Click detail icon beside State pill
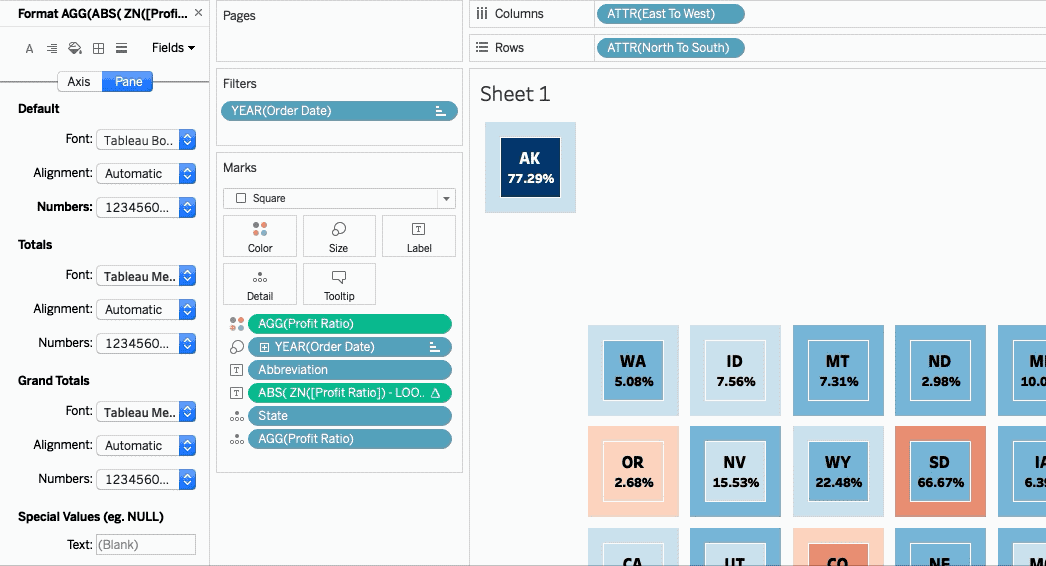 [237, 416]
